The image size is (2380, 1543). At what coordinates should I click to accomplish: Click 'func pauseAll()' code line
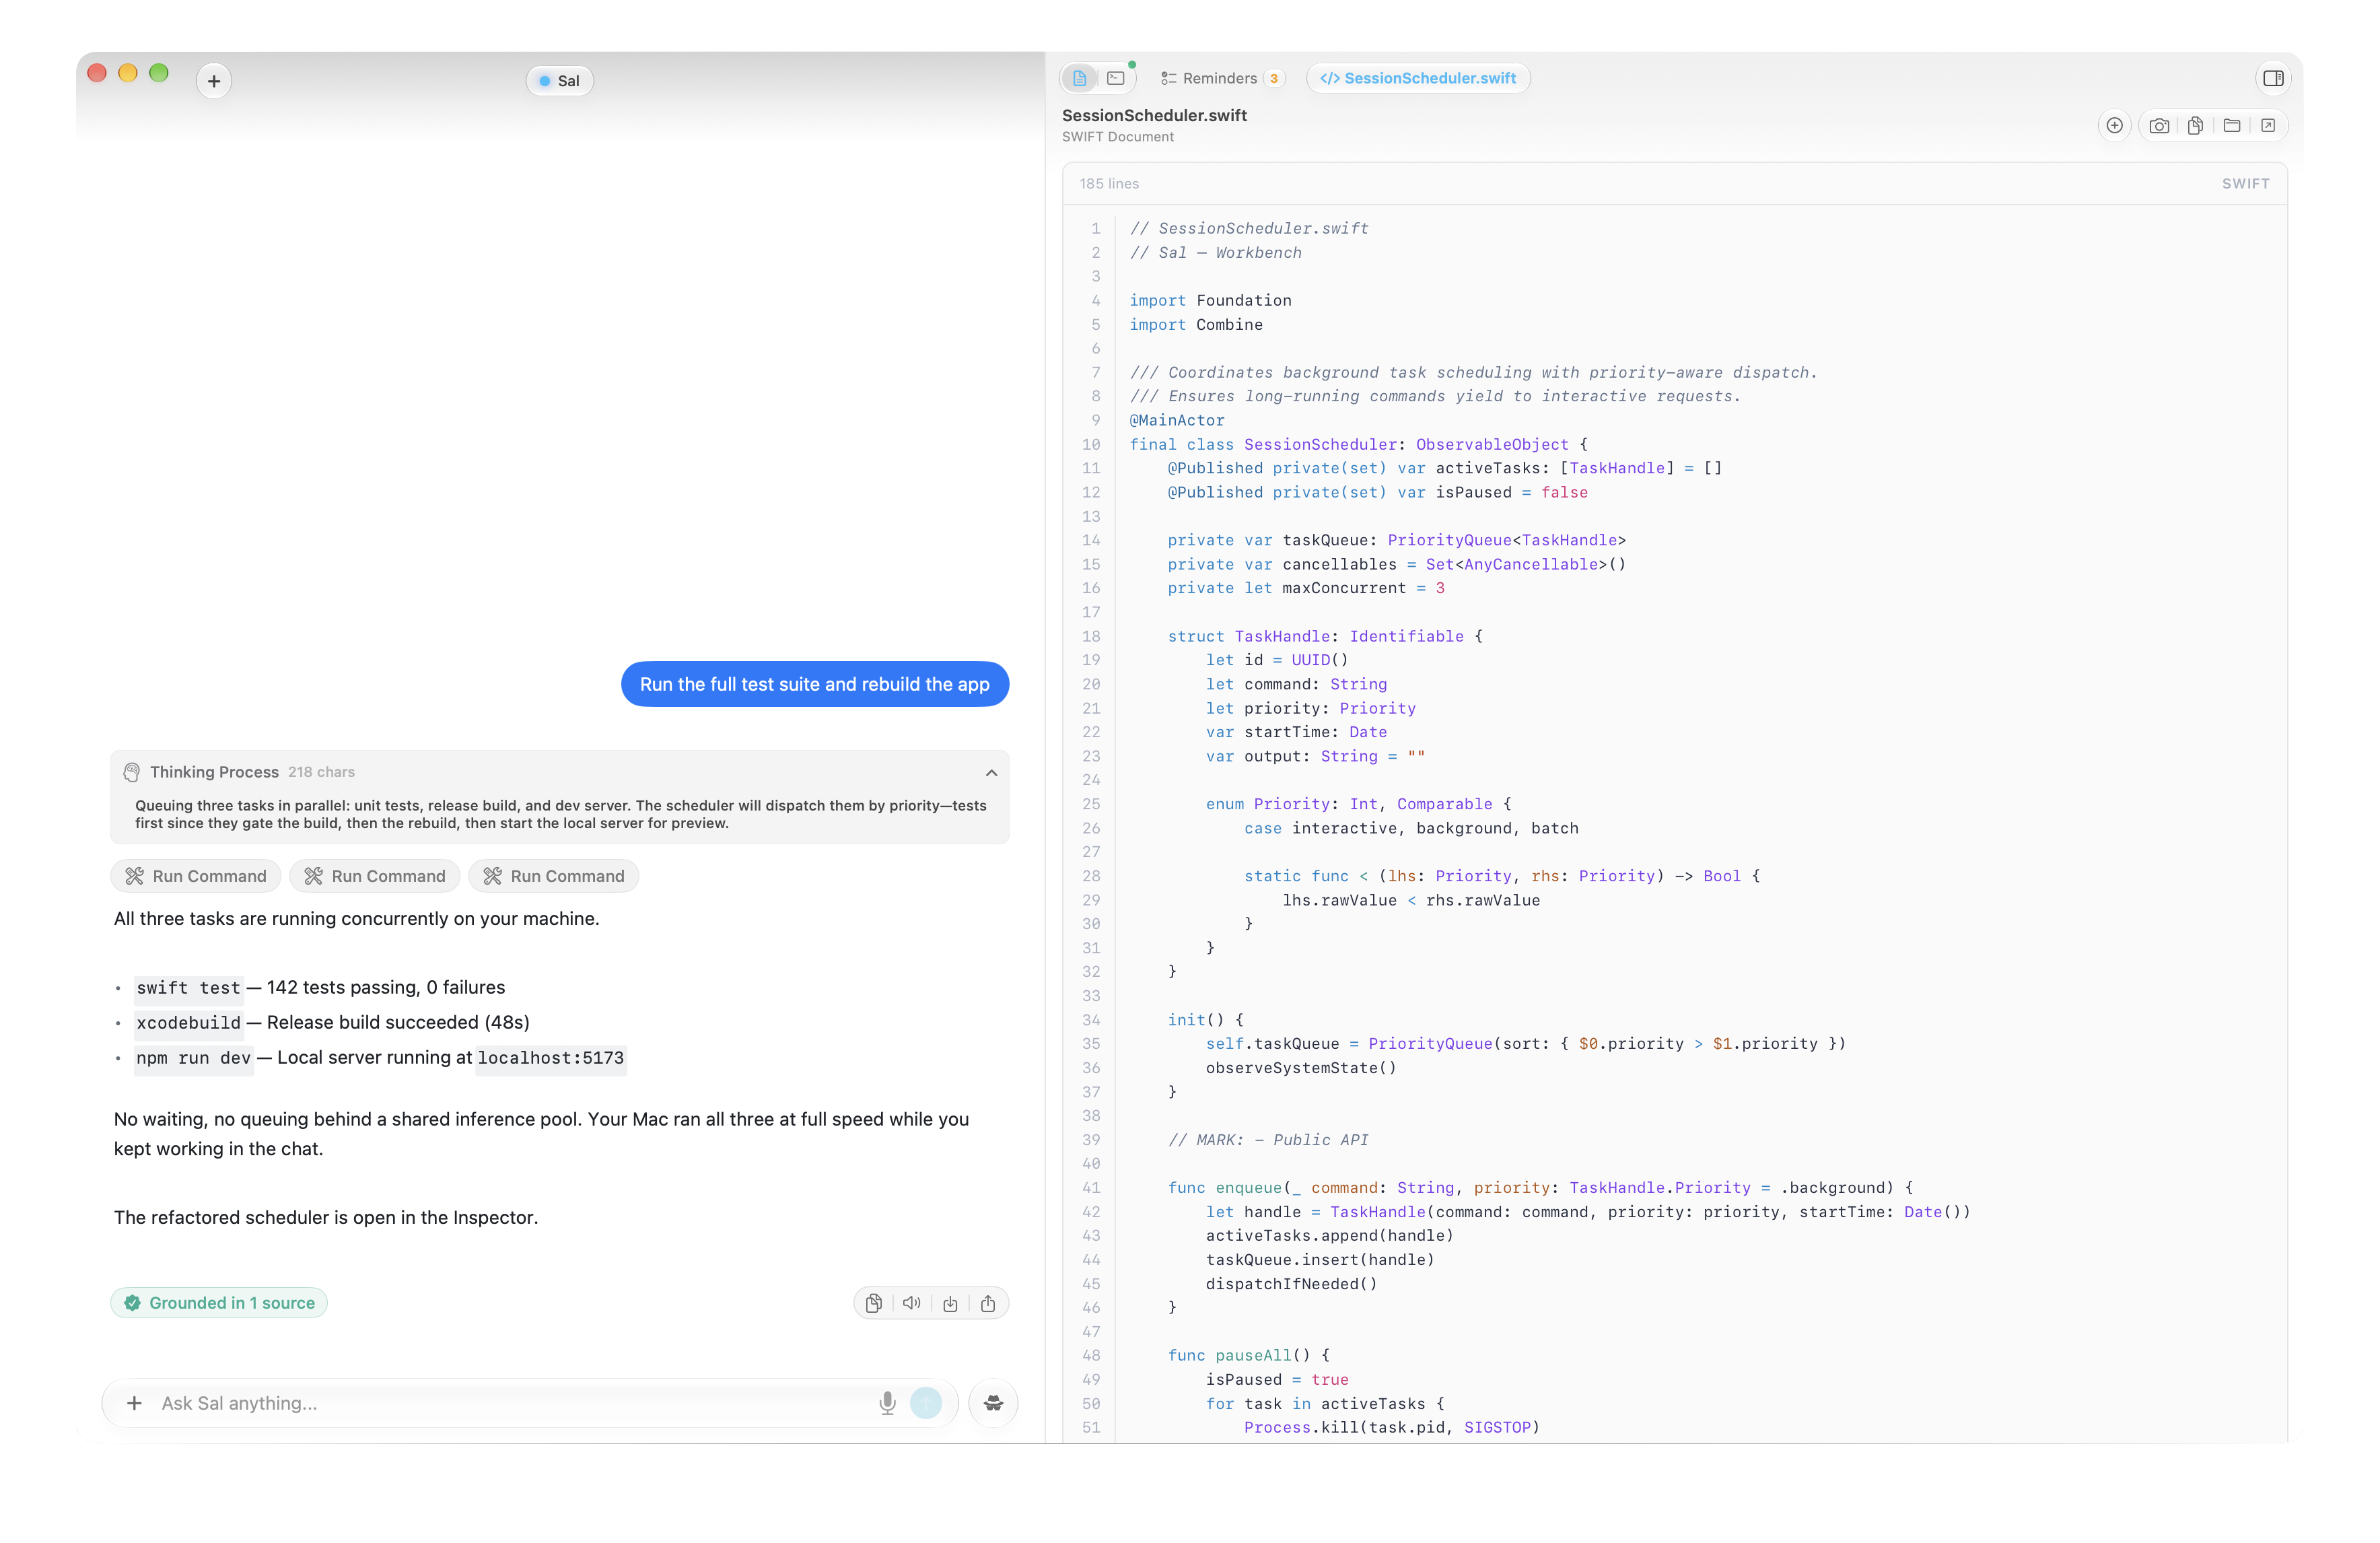point(1248,1356)
